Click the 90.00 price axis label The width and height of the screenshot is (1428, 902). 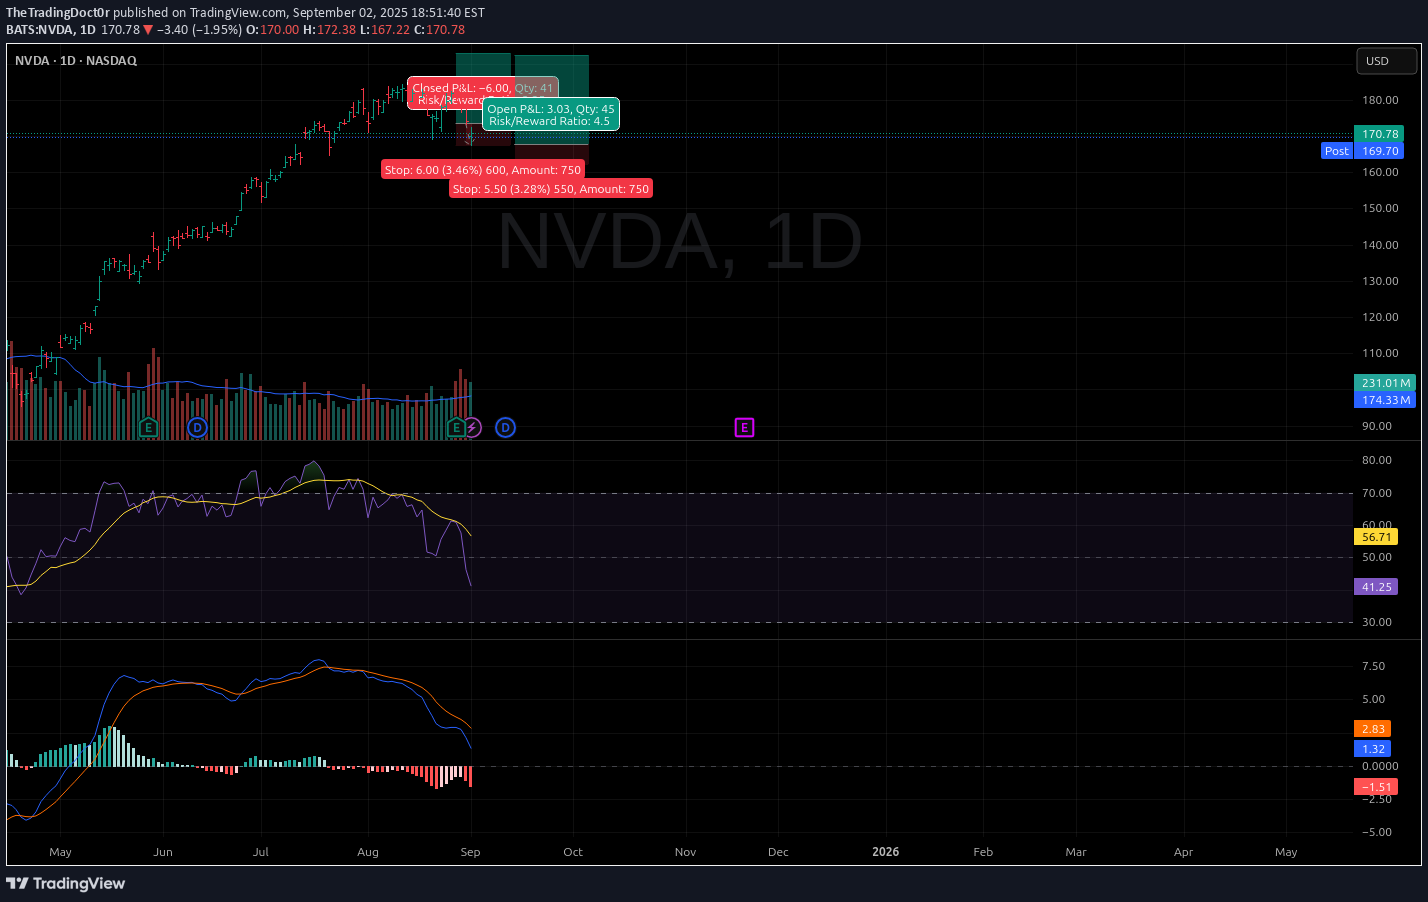click(1377, 426)
